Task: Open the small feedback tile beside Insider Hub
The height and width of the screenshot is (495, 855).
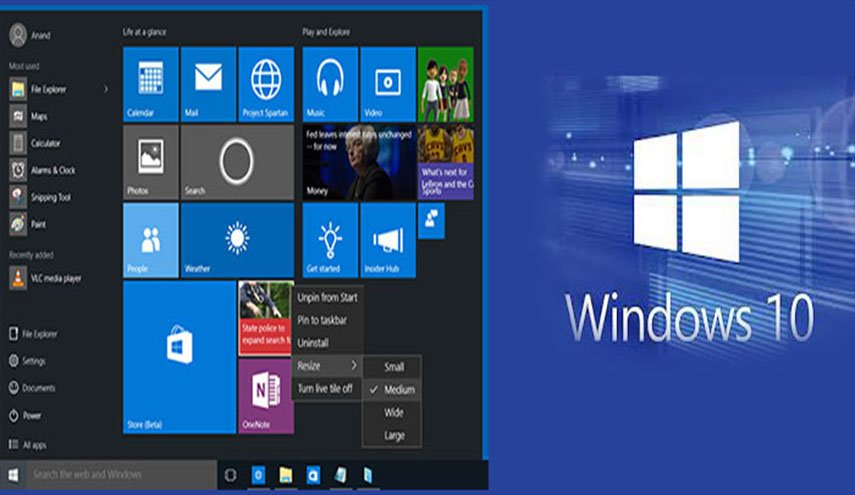Action: (x=431, y=221)
